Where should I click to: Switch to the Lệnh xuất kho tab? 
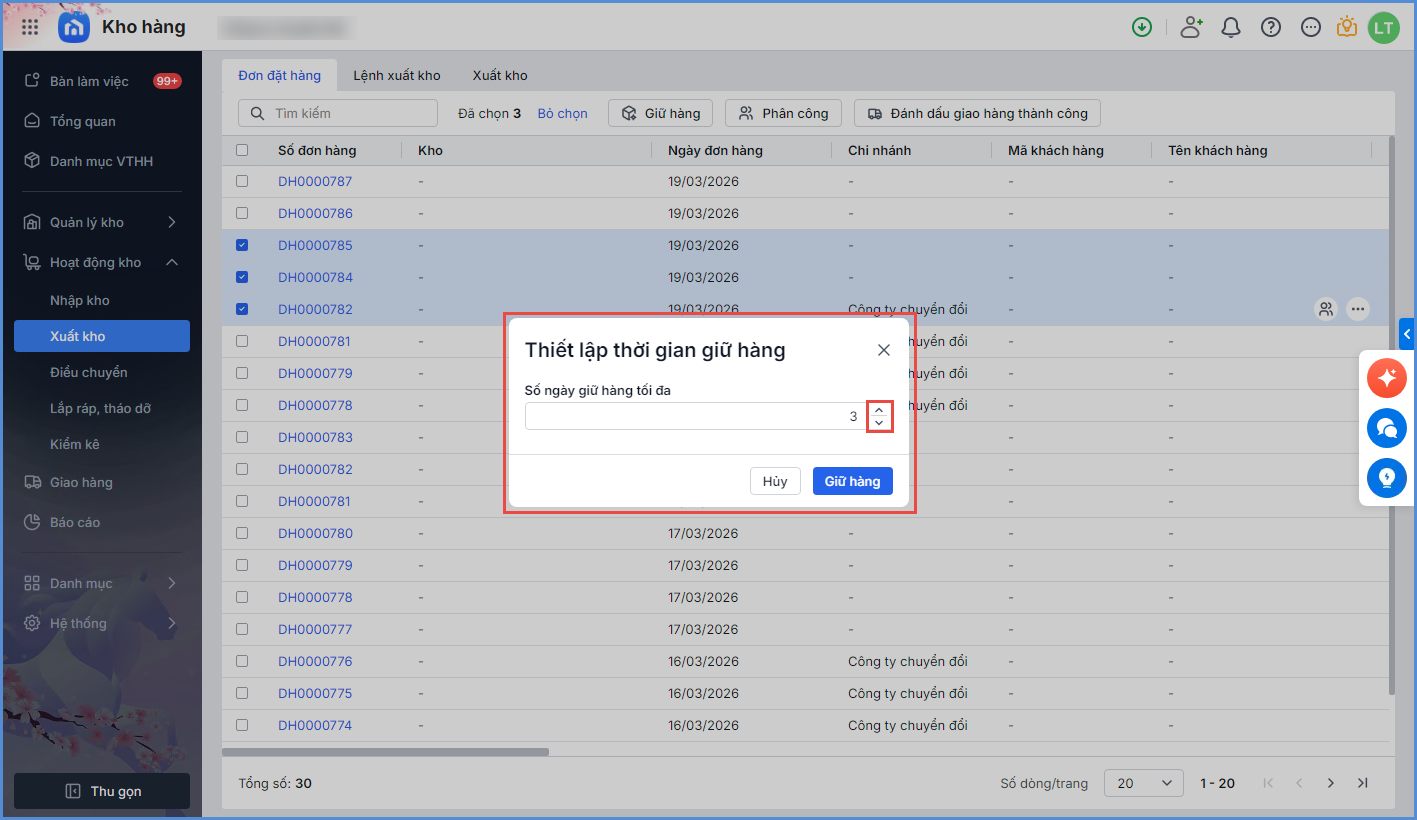tap(396, 75)
